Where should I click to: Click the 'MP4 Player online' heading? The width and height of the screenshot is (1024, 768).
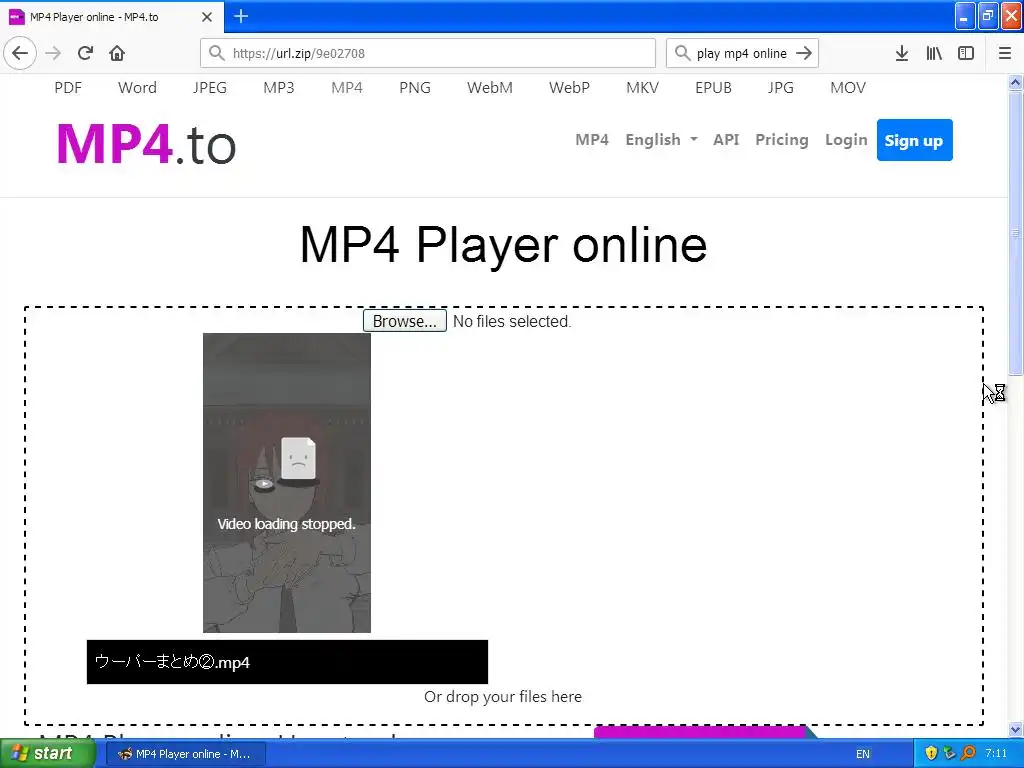pos(504,245)
